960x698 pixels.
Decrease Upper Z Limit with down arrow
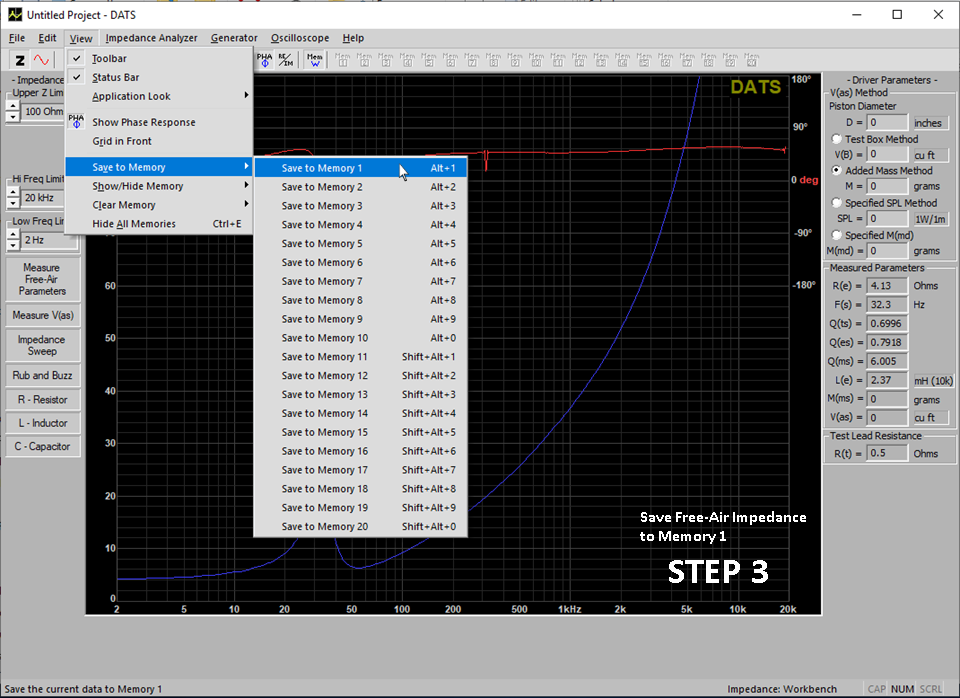pos(13,116)
